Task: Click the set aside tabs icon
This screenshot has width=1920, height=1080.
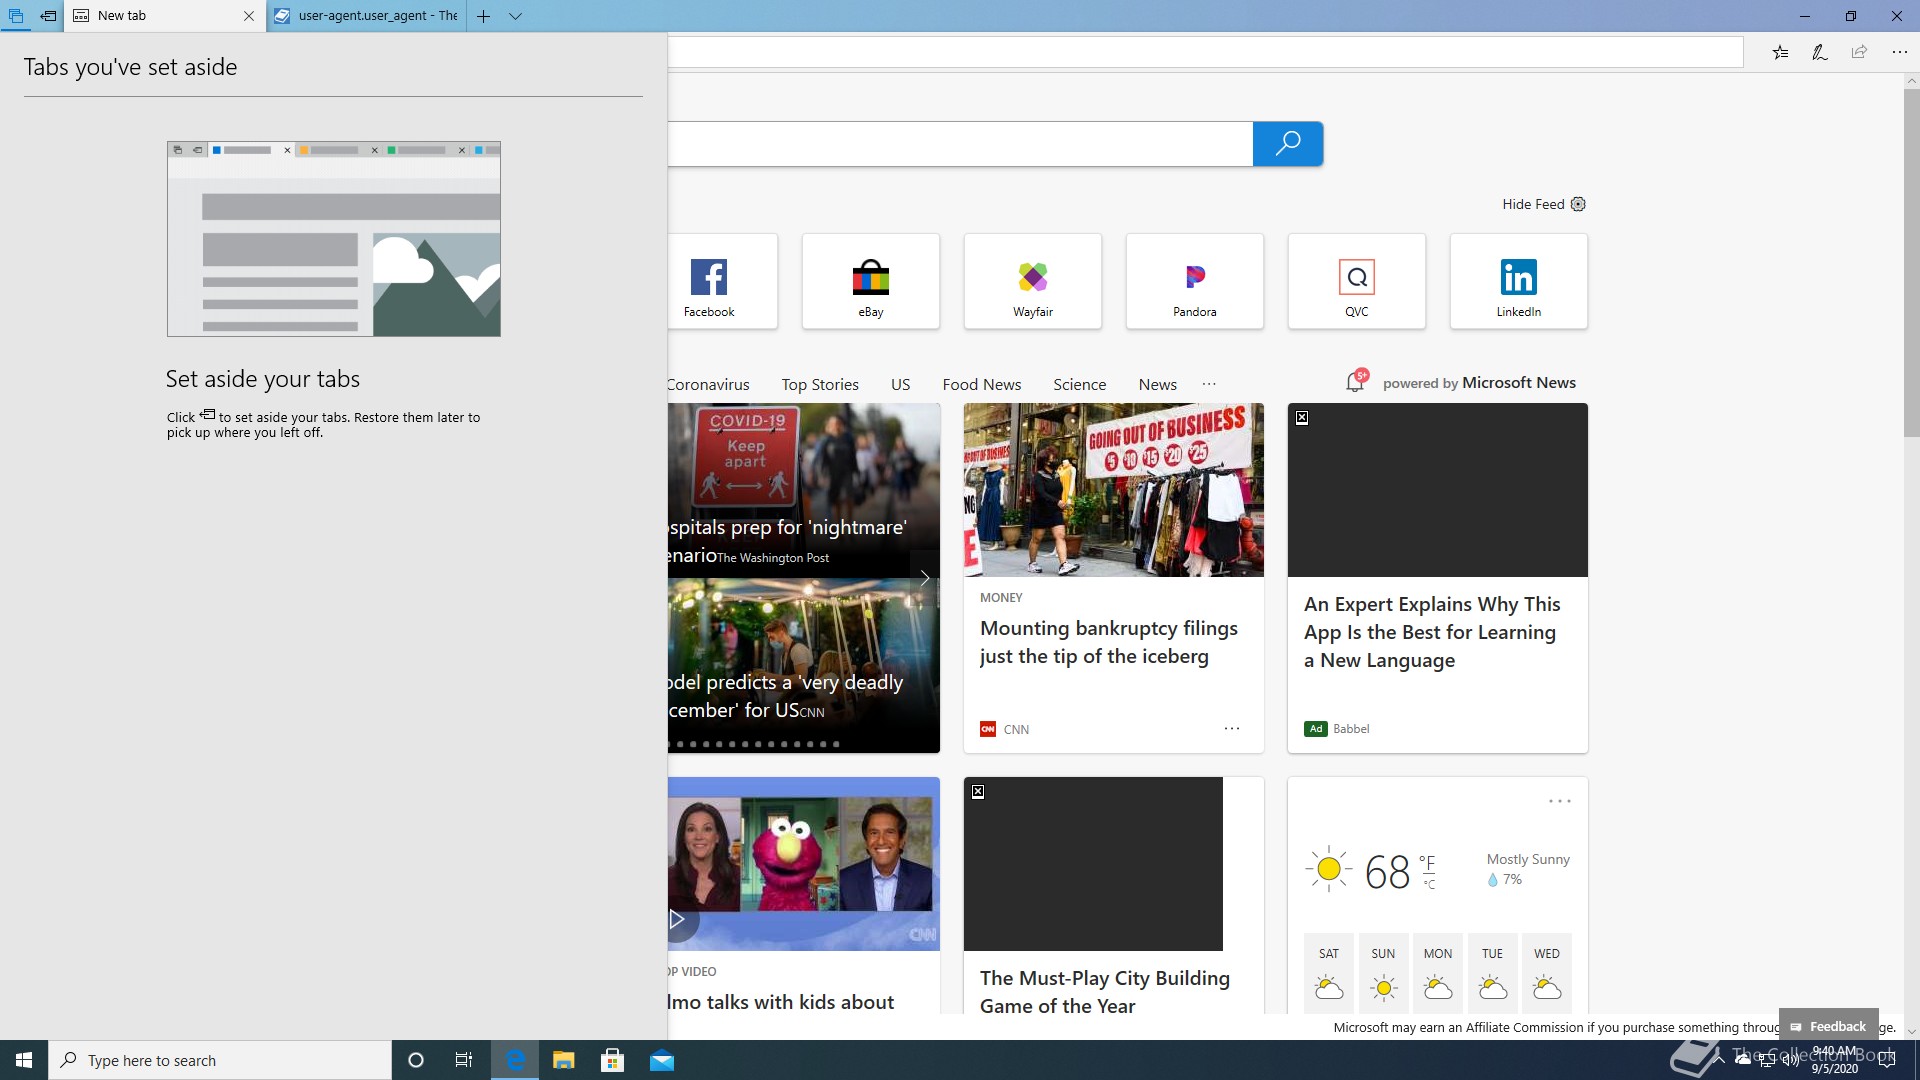Action: [x=47, y=16]
